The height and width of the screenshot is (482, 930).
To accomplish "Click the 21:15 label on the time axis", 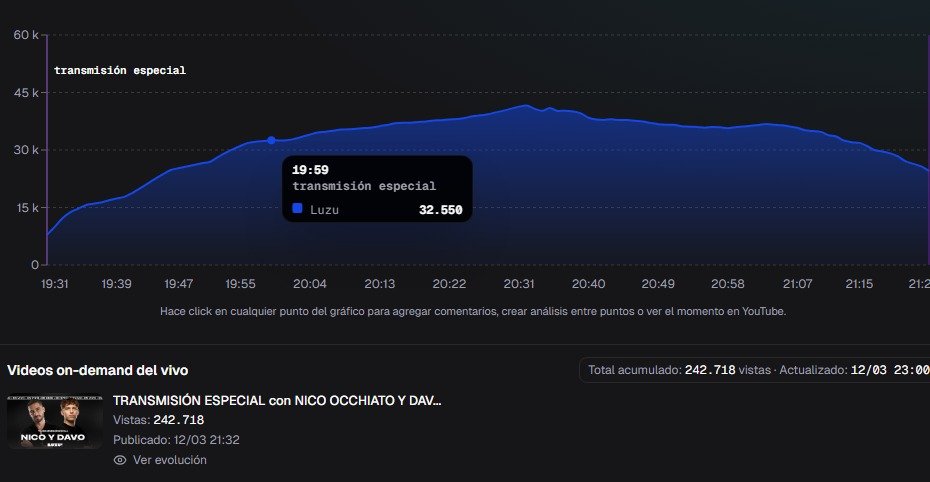I will tap(859, 284).
